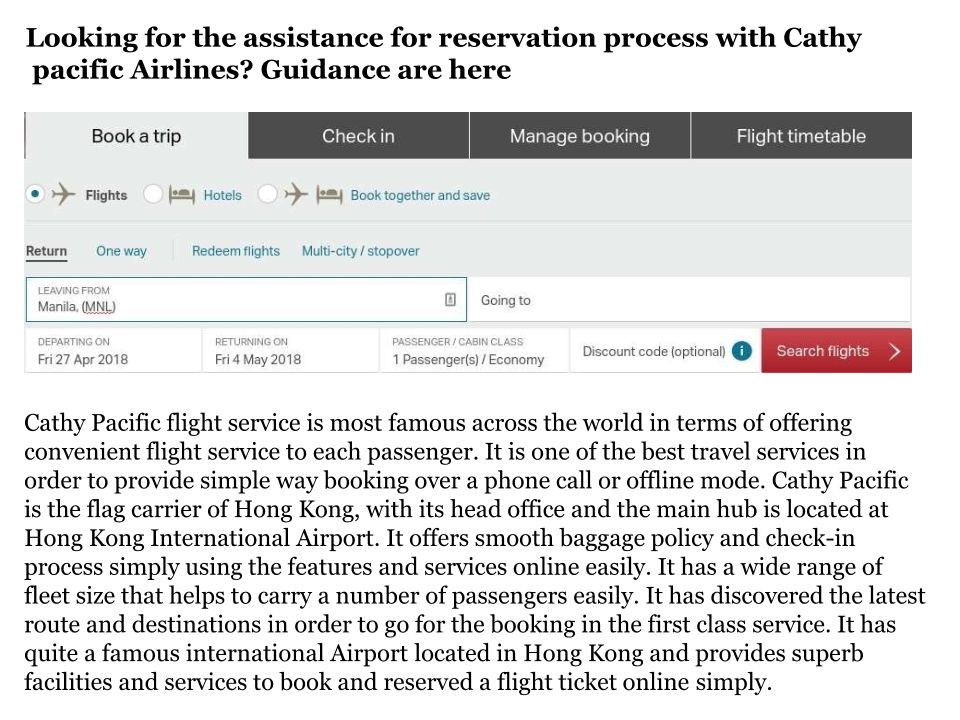Open the Flight timetable tab
This screenshot has height=720, width=960.
pyautogui.click(x=801, y=136)
